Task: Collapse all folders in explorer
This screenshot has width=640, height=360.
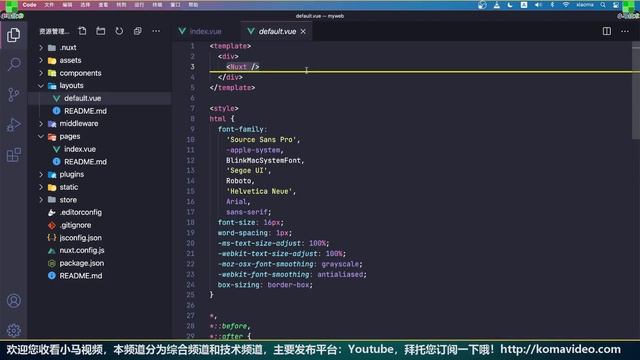Action: [x=138, y=31]
